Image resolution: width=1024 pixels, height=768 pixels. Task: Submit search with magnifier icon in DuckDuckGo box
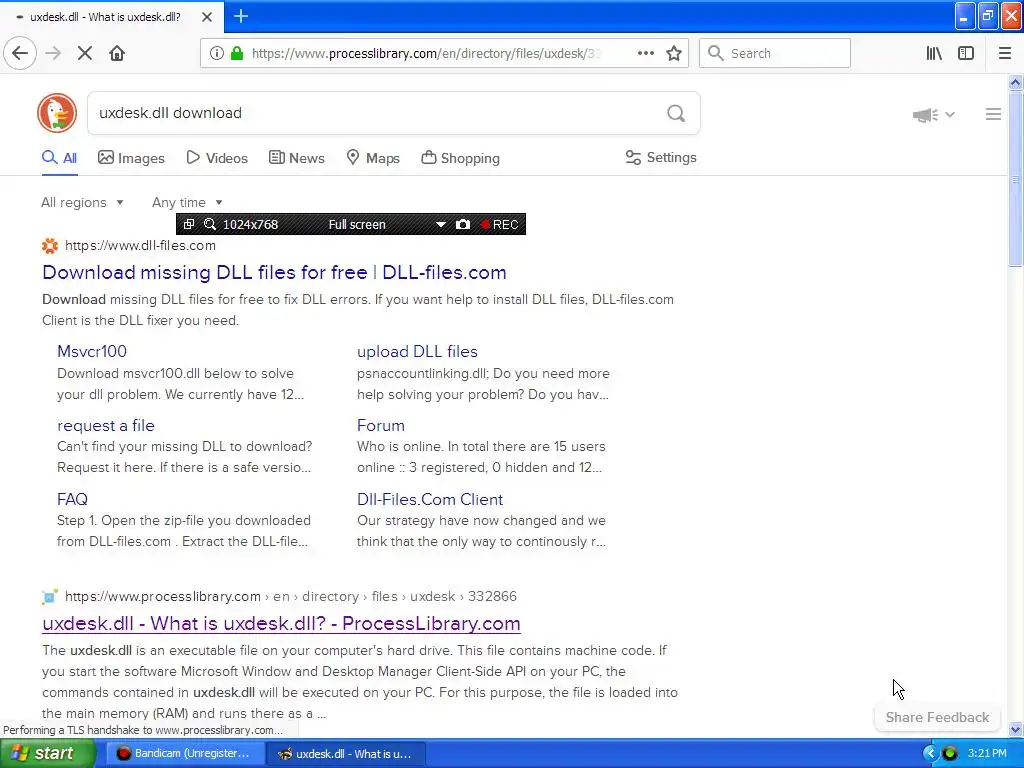676,114
